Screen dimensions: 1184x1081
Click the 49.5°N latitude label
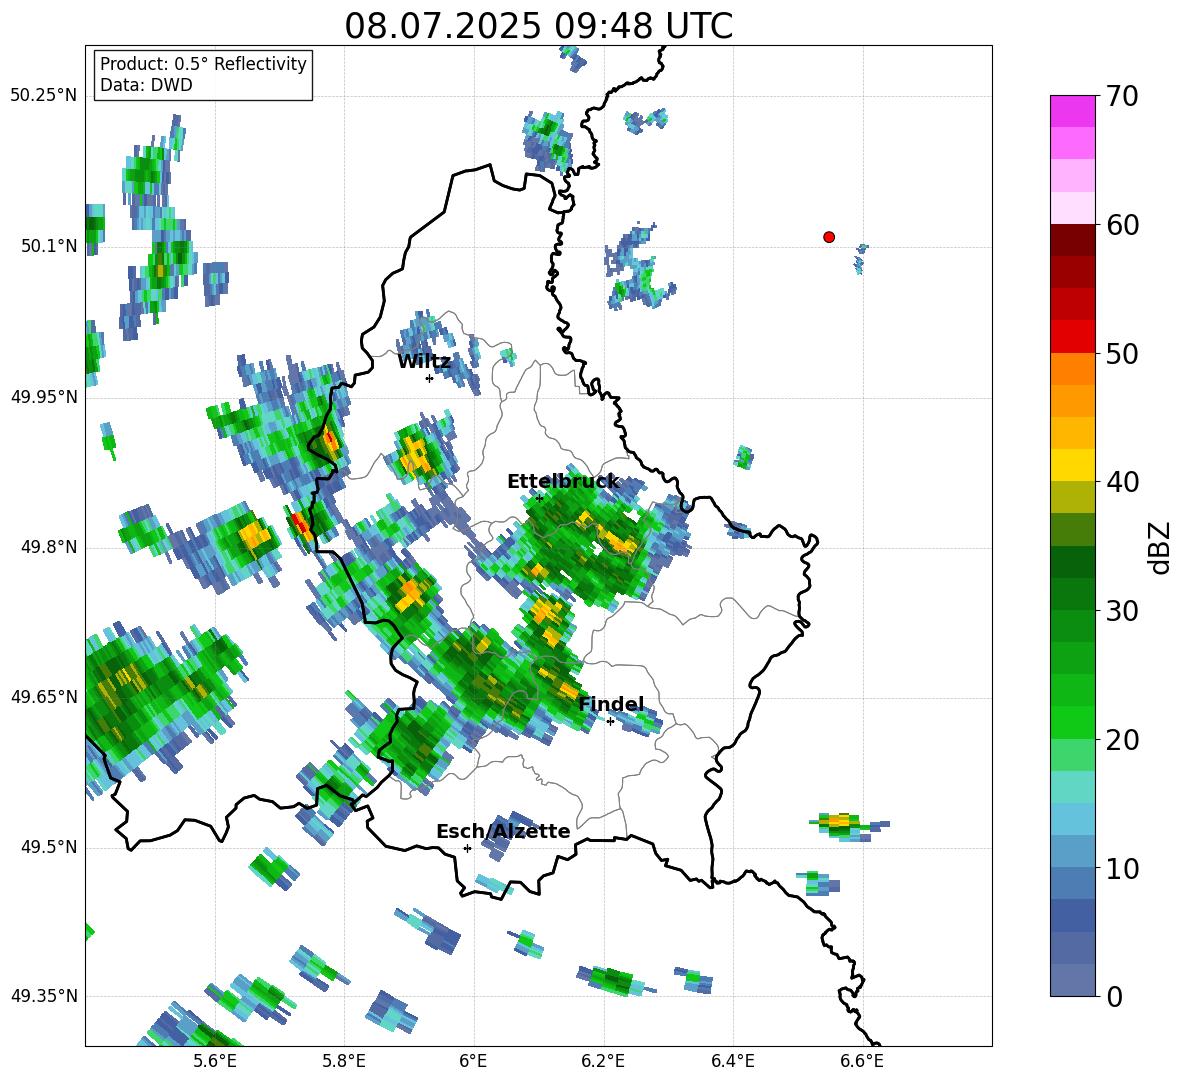click(48, 847)
